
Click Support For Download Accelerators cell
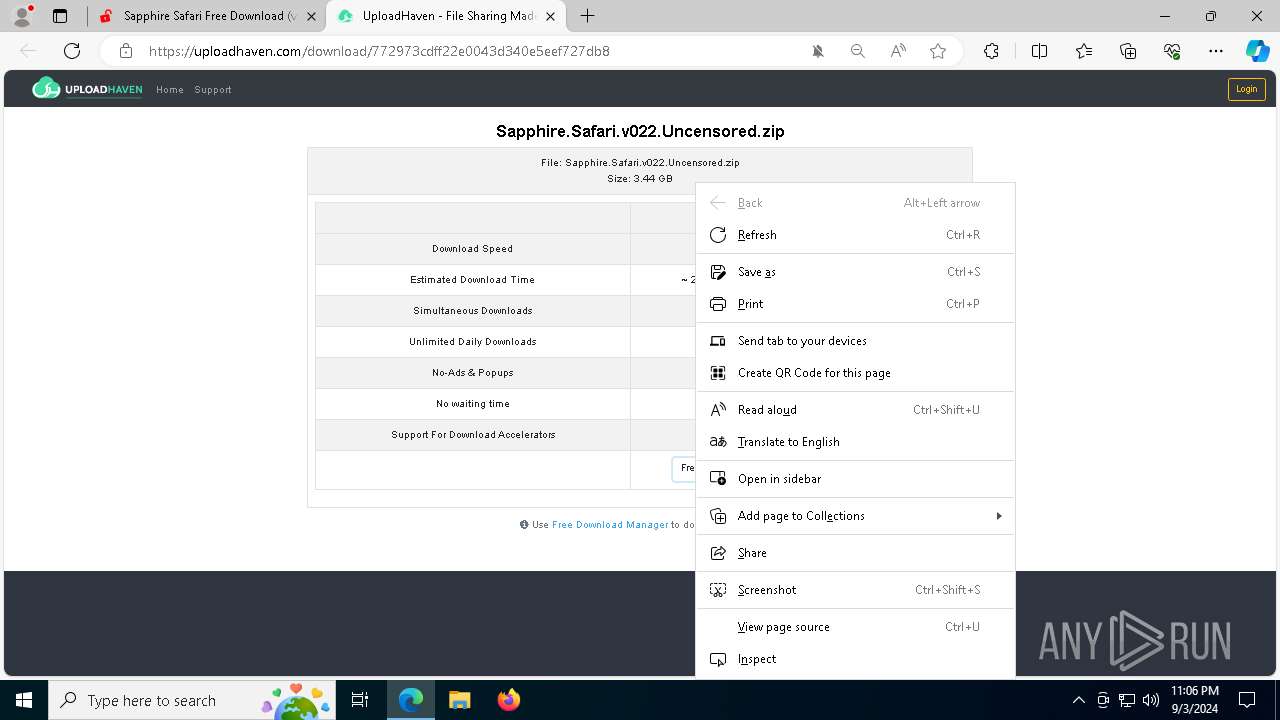(473, 435)
